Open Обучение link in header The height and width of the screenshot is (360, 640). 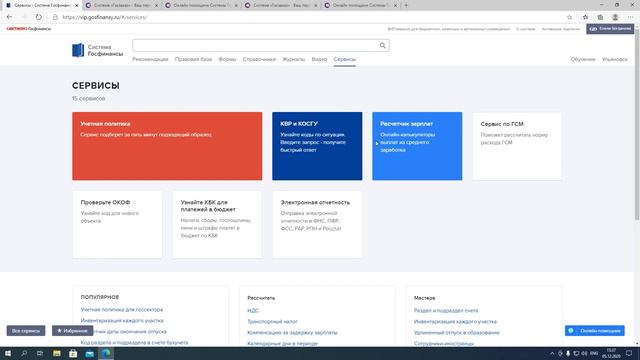583,59
